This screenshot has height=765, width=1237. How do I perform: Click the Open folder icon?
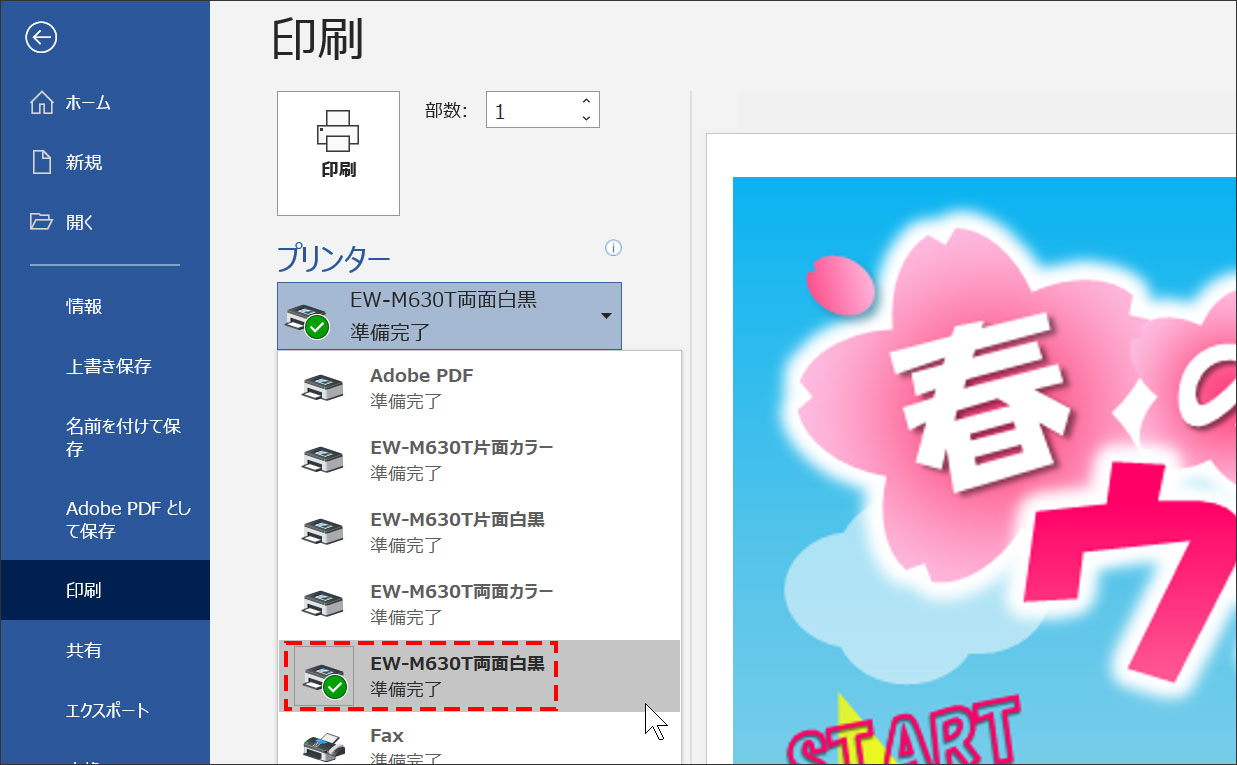(42, 222)
